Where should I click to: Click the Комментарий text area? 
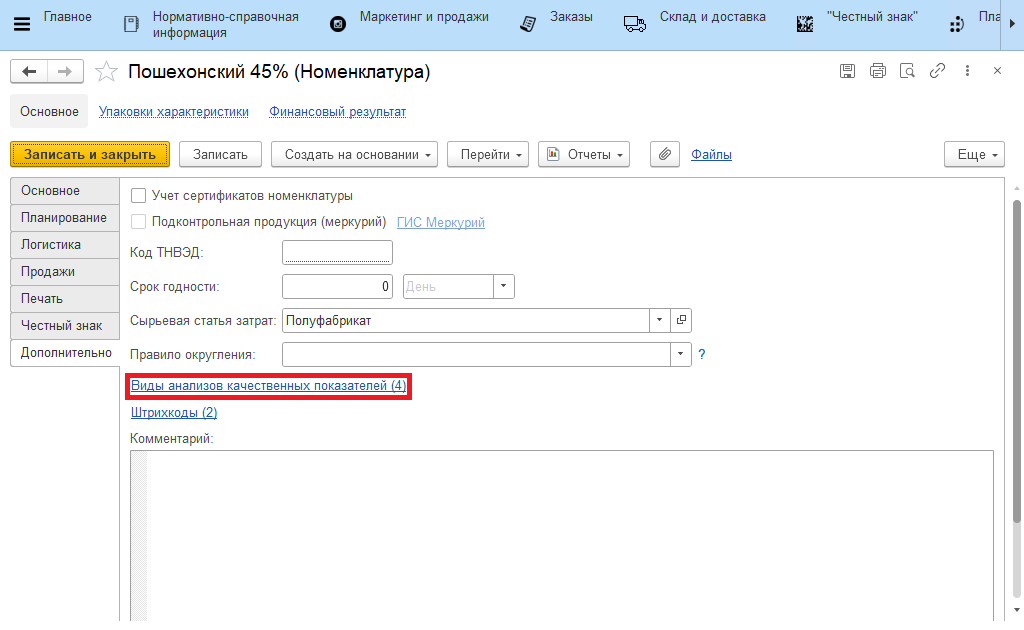click(560, 530)
